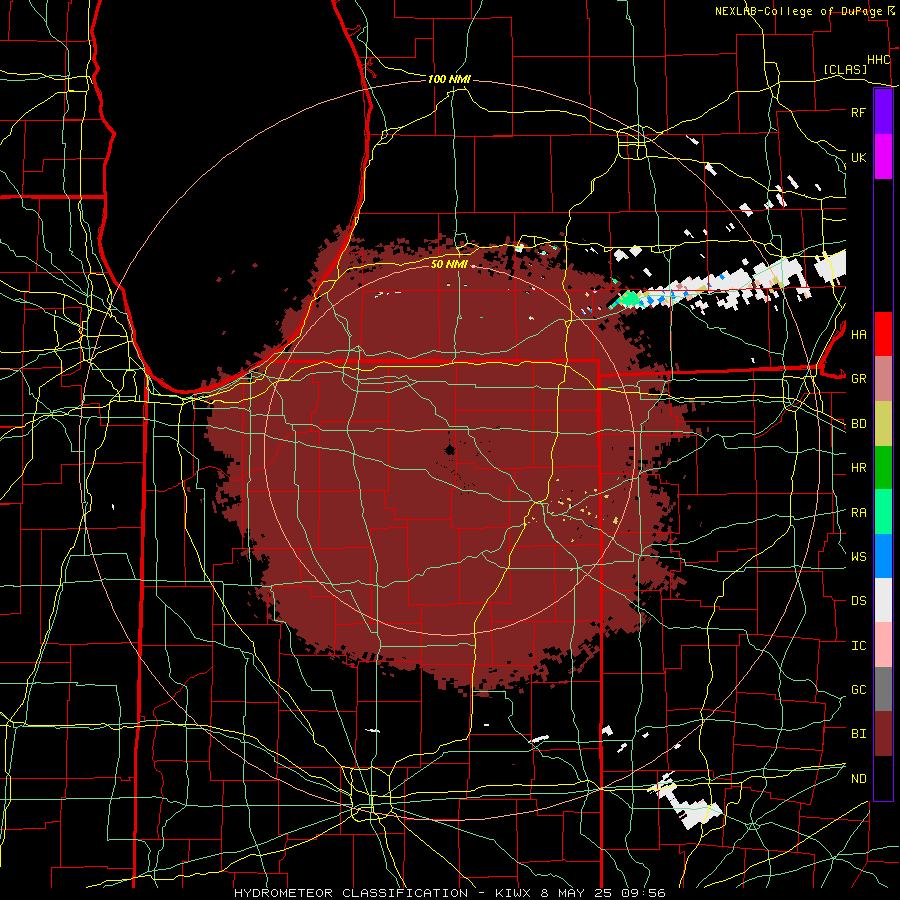The image size is (900, 900).
Task: Click the 50 NMI range ring label
Action: pos(449,264)
